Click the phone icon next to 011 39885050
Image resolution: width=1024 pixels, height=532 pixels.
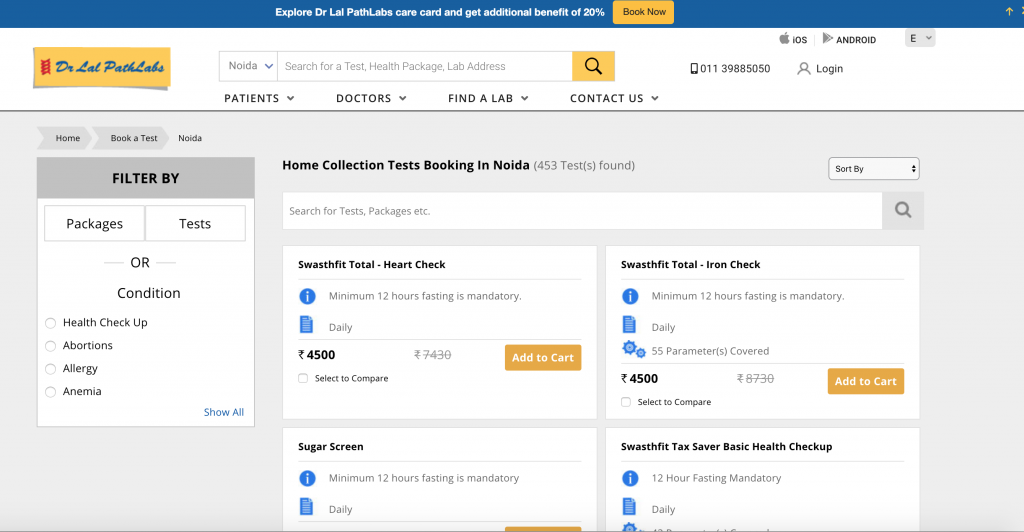(694, 69)
